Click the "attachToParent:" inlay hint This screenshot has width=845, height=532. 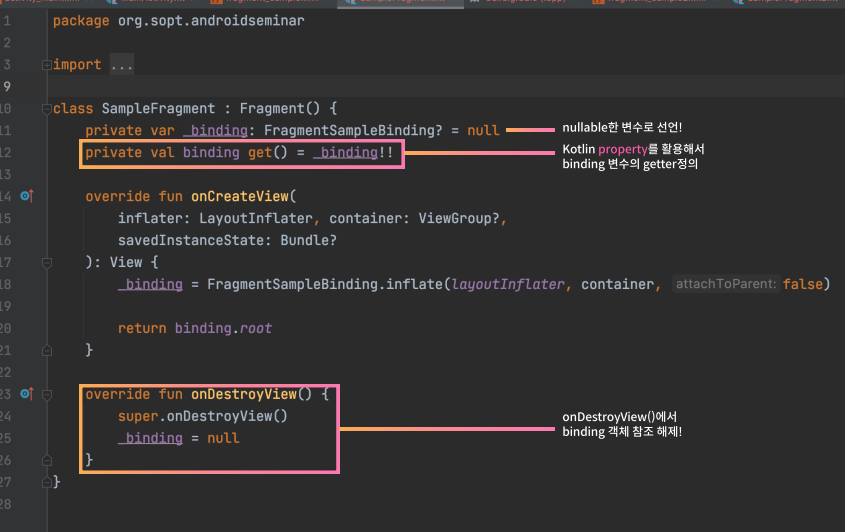coord(726,284)
